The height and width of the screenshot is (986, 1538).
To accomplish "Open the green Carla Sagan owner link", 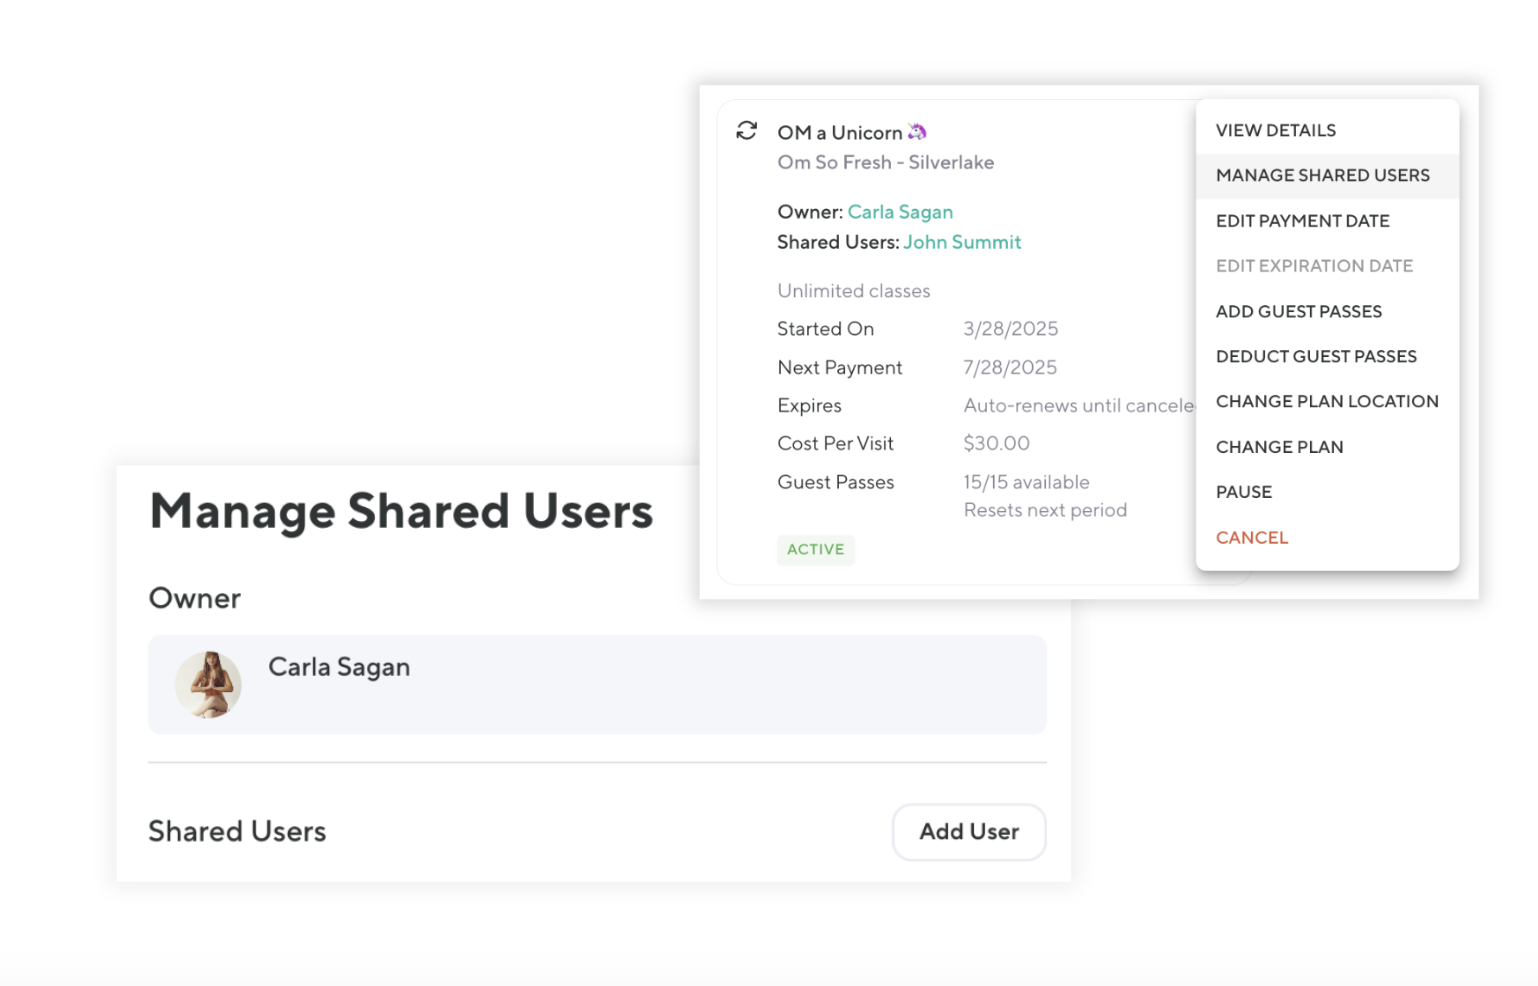I will point(899,212).
